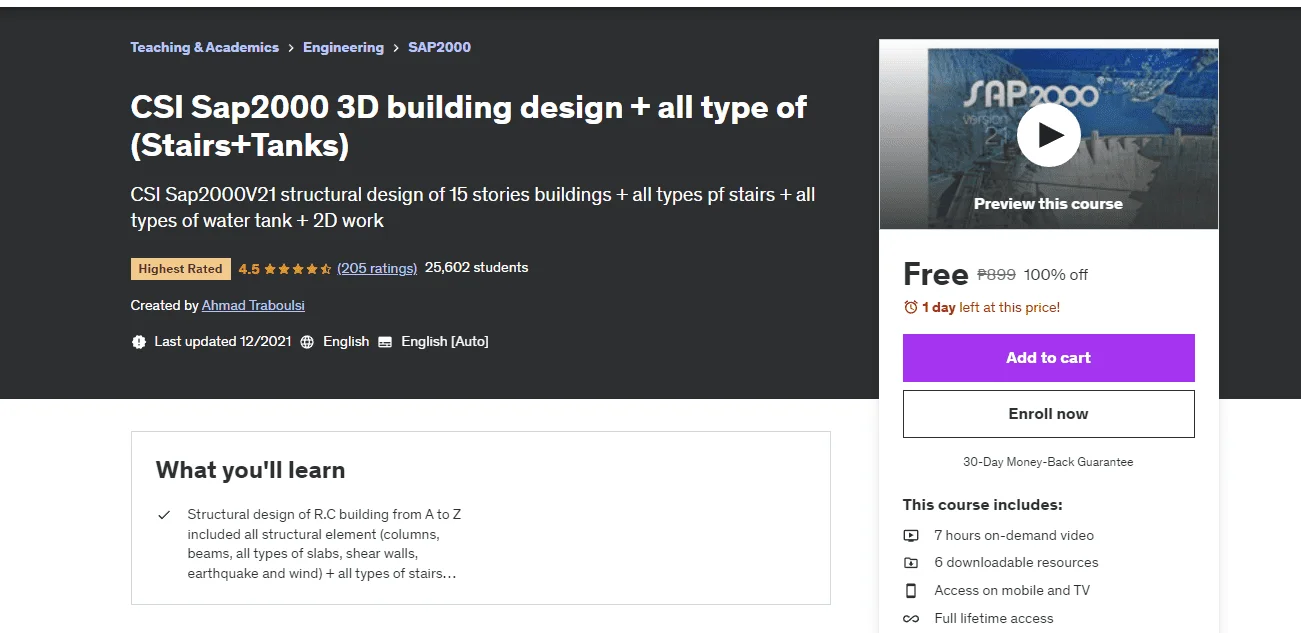Viewport: 1301px width, 633px height.
Task: Click the globe language icon
Action: coord(307,342)
